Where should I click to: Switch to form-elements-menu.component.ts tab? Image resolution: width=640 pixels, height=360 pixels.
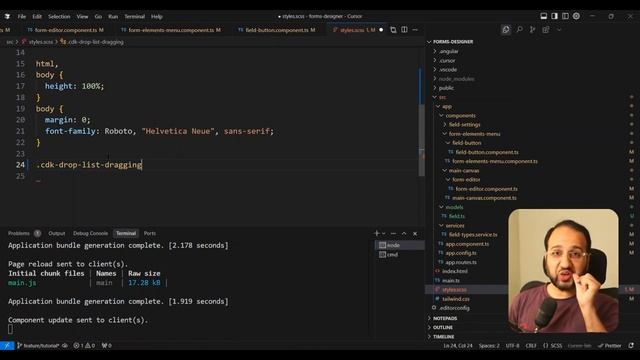point(171,30)
